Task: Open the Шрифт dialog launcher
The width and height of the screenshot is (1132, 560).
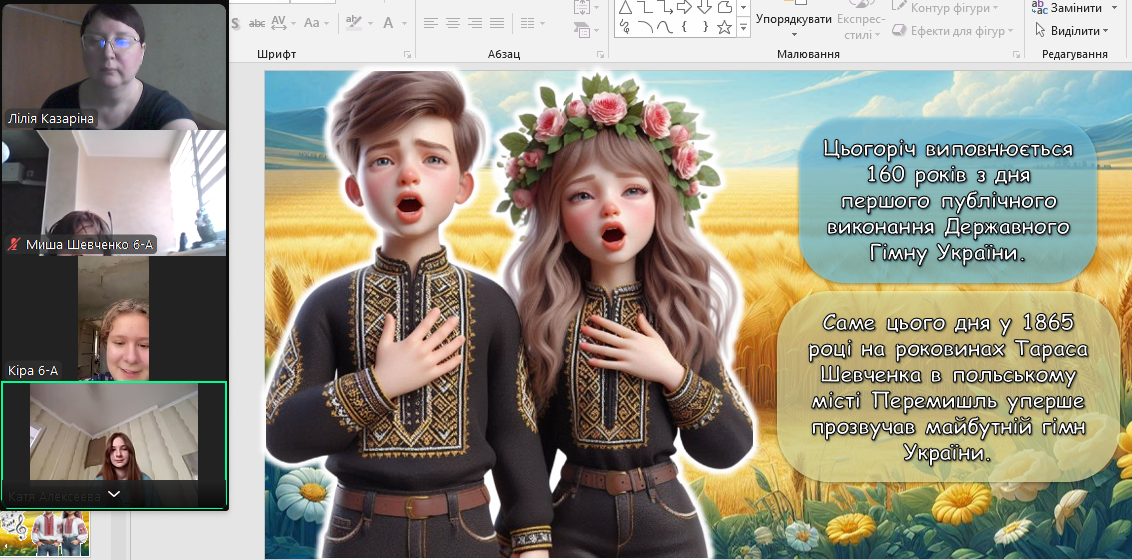Action: [407, 54]
